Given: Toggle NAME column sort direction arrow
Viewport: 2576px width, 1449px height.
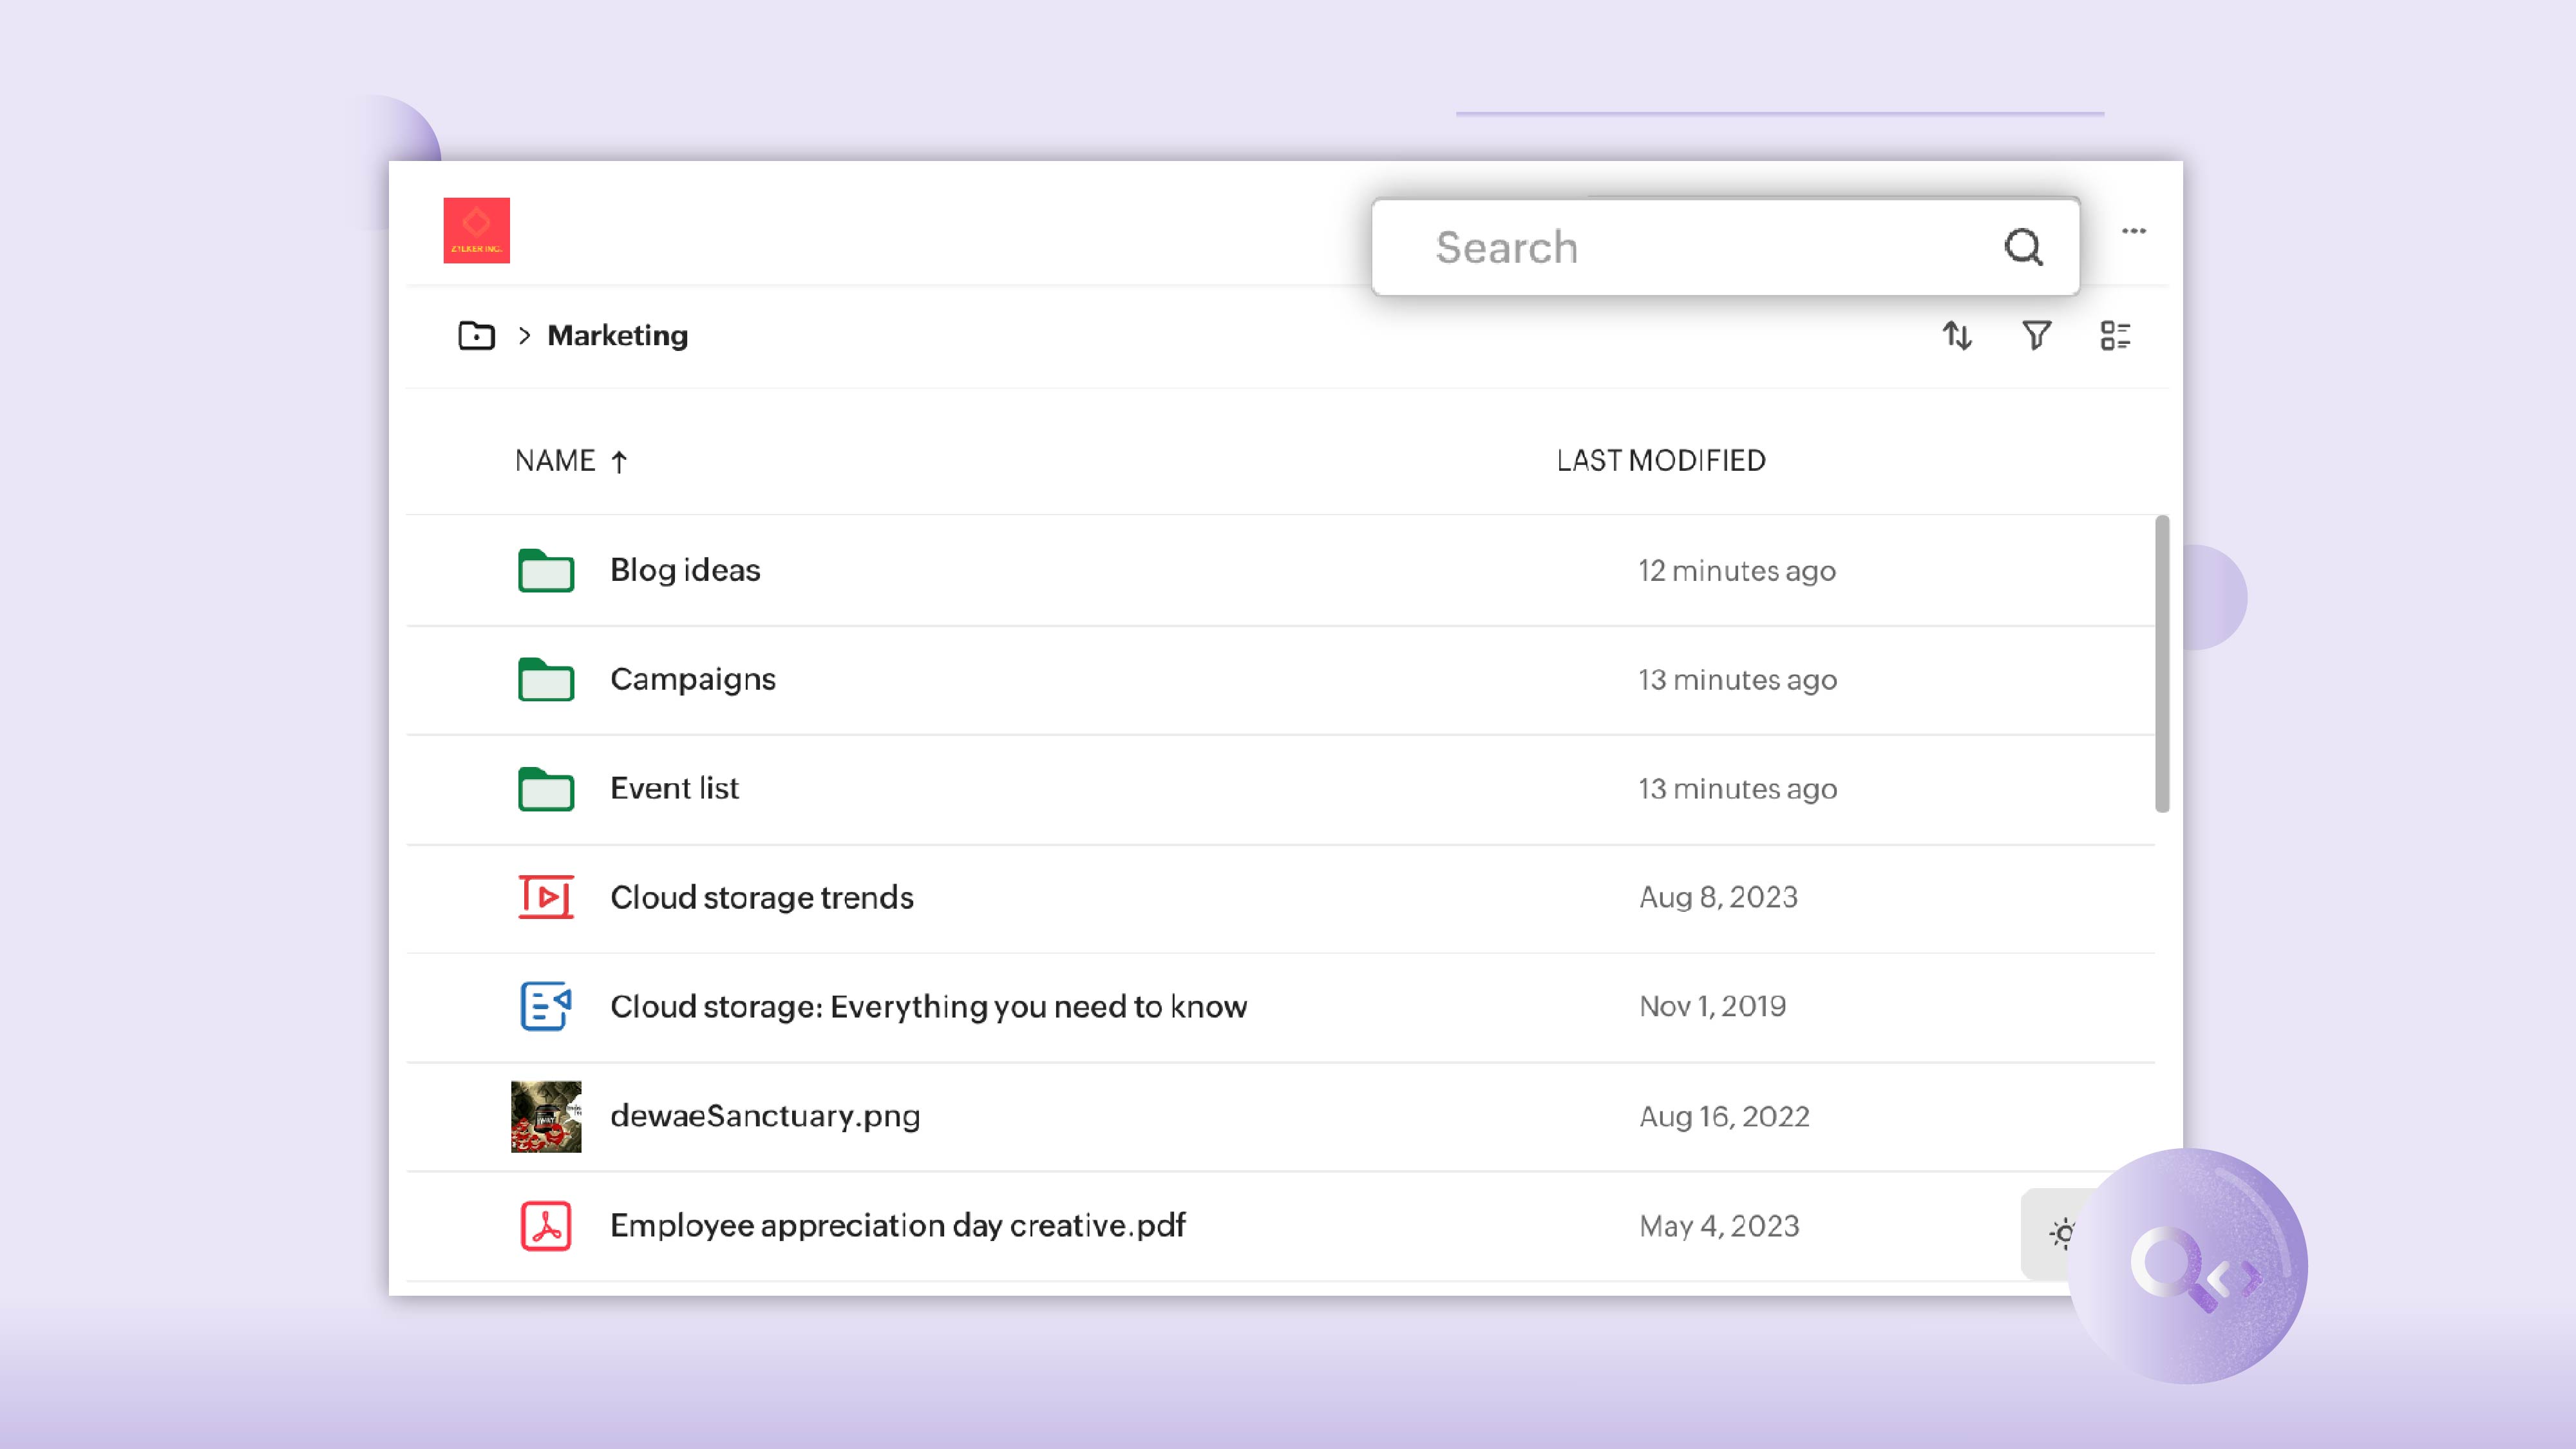Looking at the screenshot, I should click(x=619, y=461).
